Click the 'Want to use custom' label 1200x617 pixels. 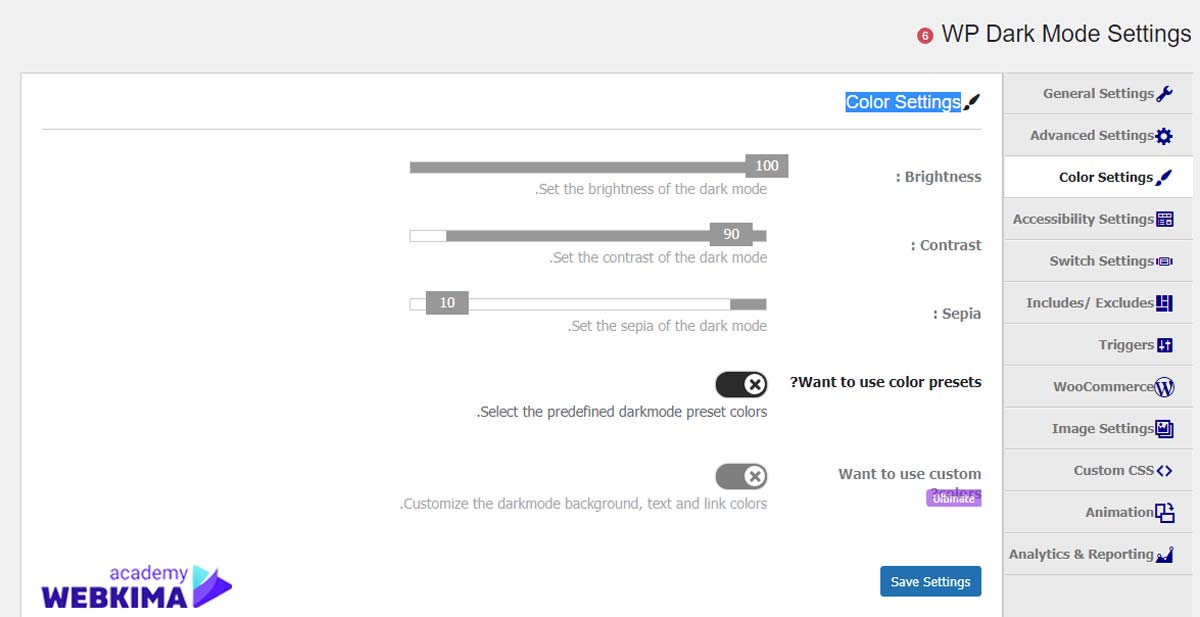(910, 474)
